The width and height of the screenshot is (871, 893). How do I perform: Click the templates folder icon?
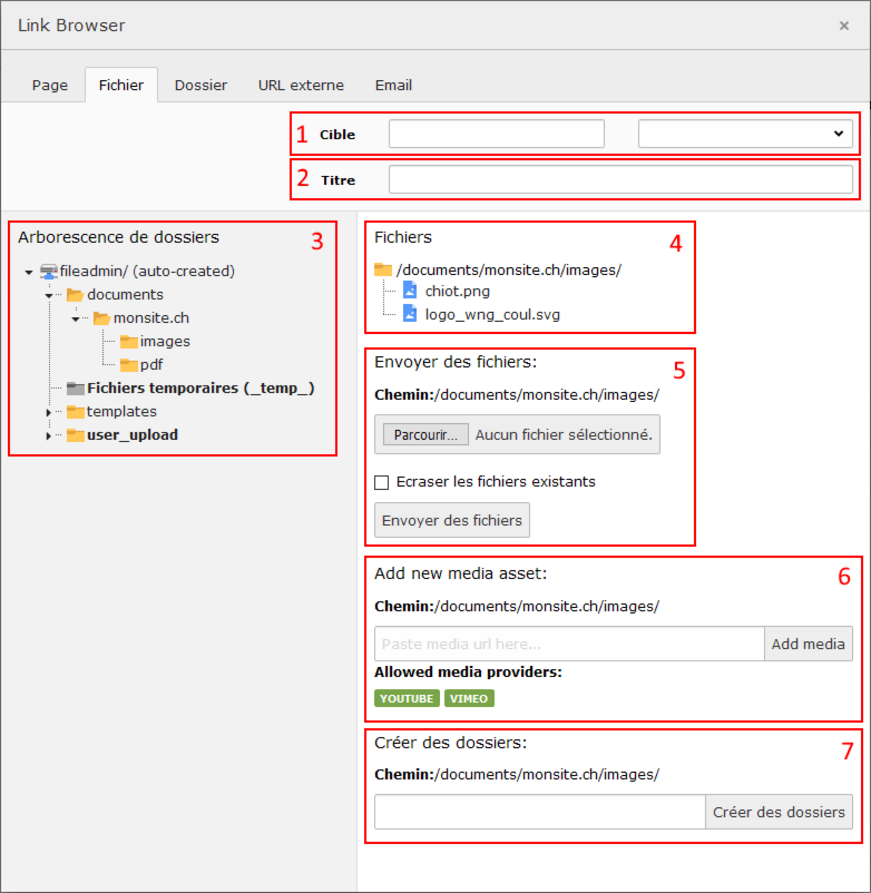(x=75, y=412)
